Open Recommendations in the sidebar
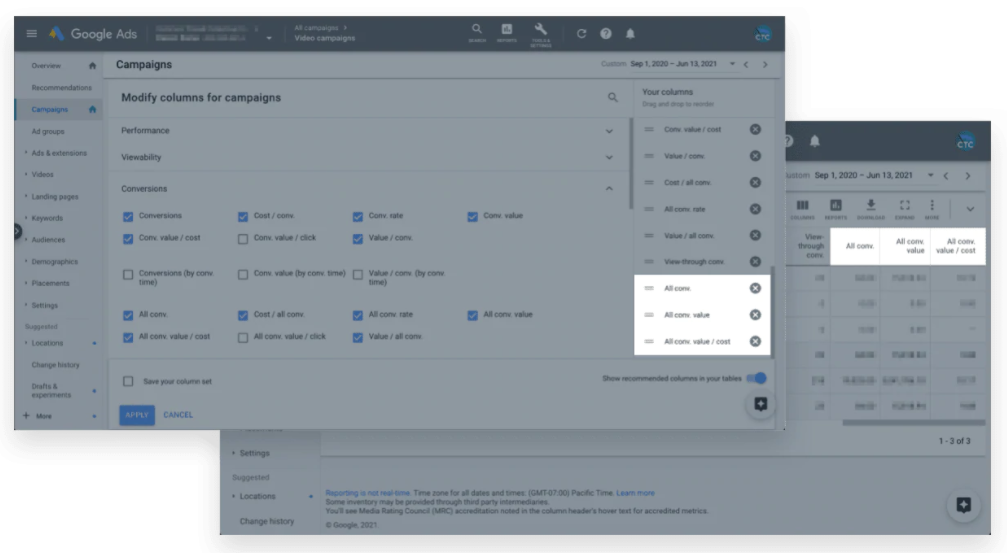The height and width of the screenshot is (553, 1007). (x=61, y=88)
